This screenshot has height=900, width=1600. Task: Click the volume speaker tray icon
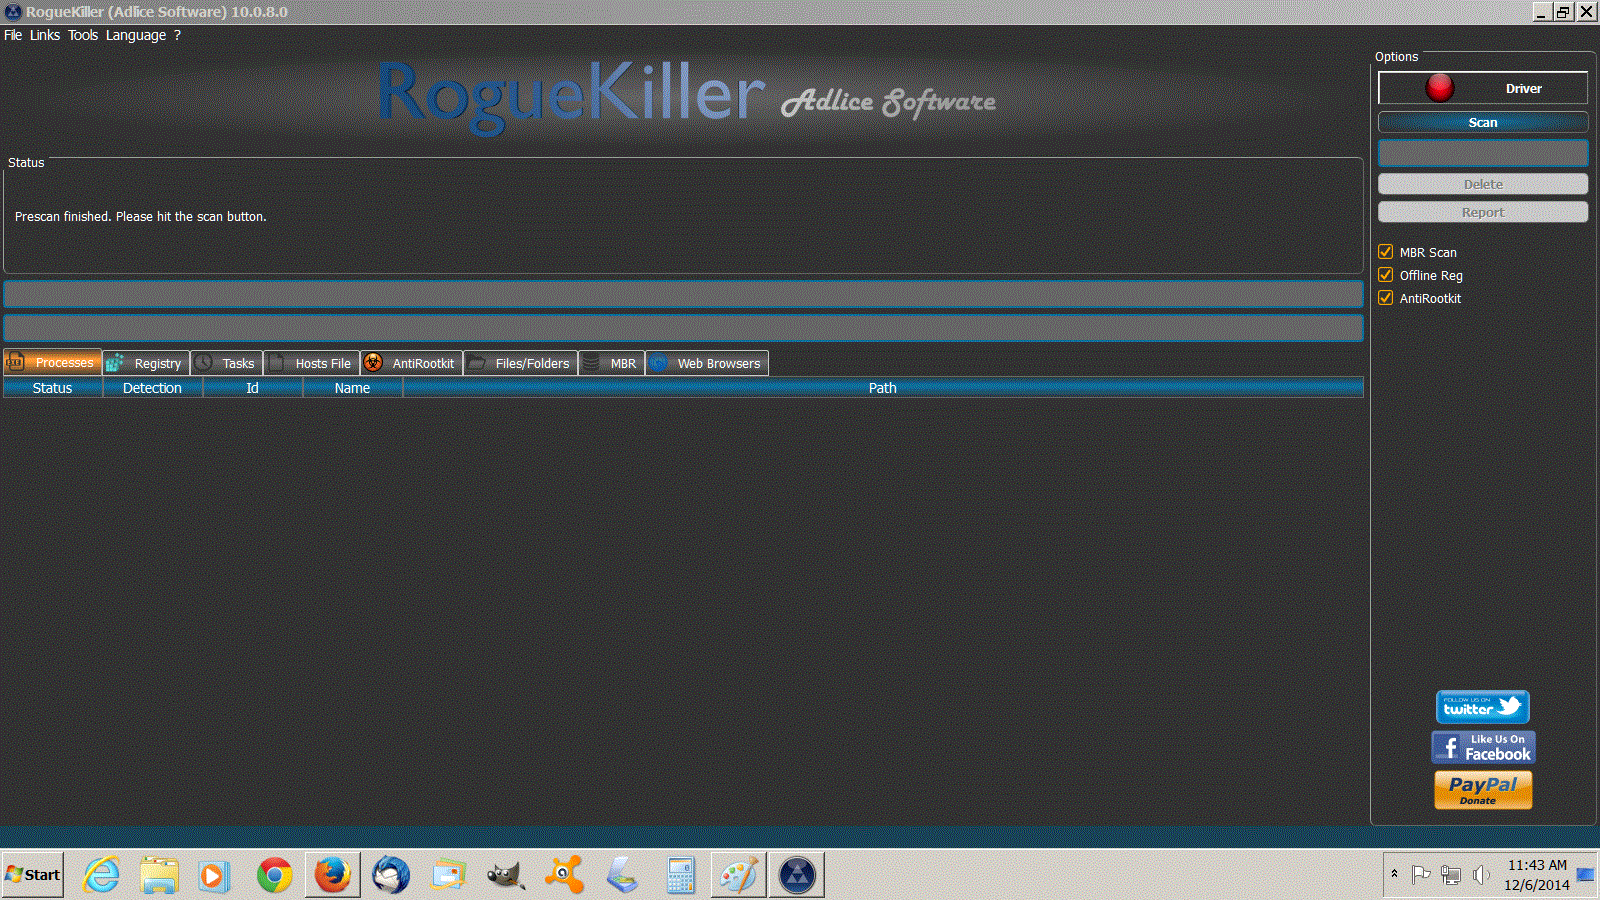1481,875
